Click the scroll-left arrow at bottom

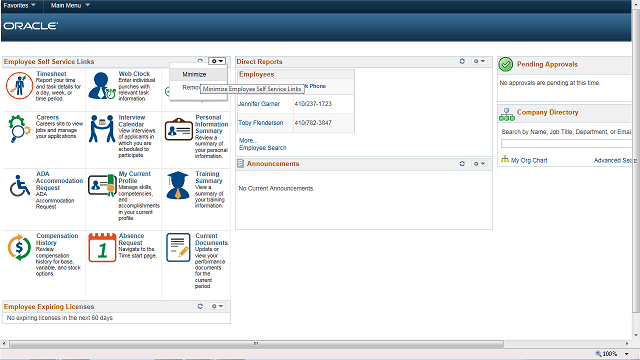[x=4, y=344]
